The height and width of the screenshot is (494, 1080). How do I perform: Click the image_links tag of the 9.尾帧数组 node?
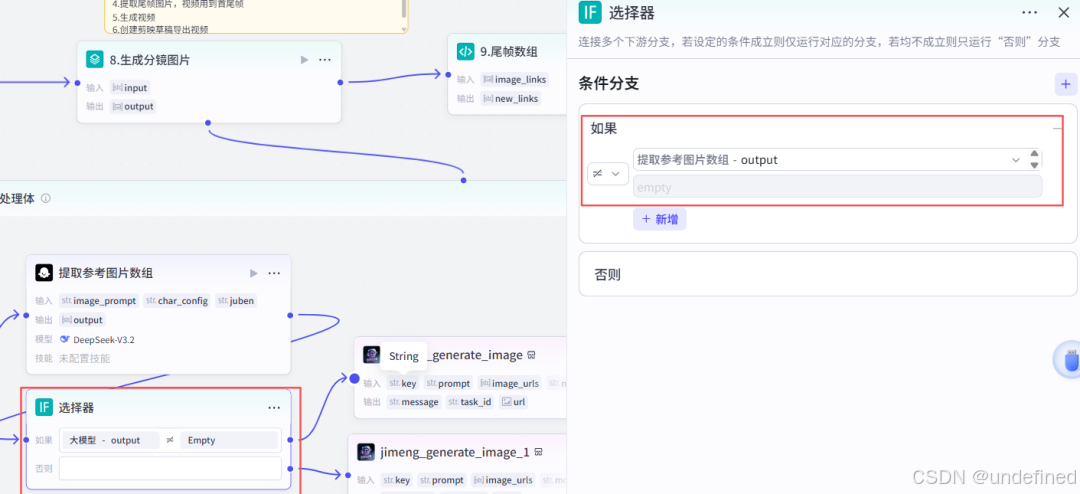coord(515,79)
